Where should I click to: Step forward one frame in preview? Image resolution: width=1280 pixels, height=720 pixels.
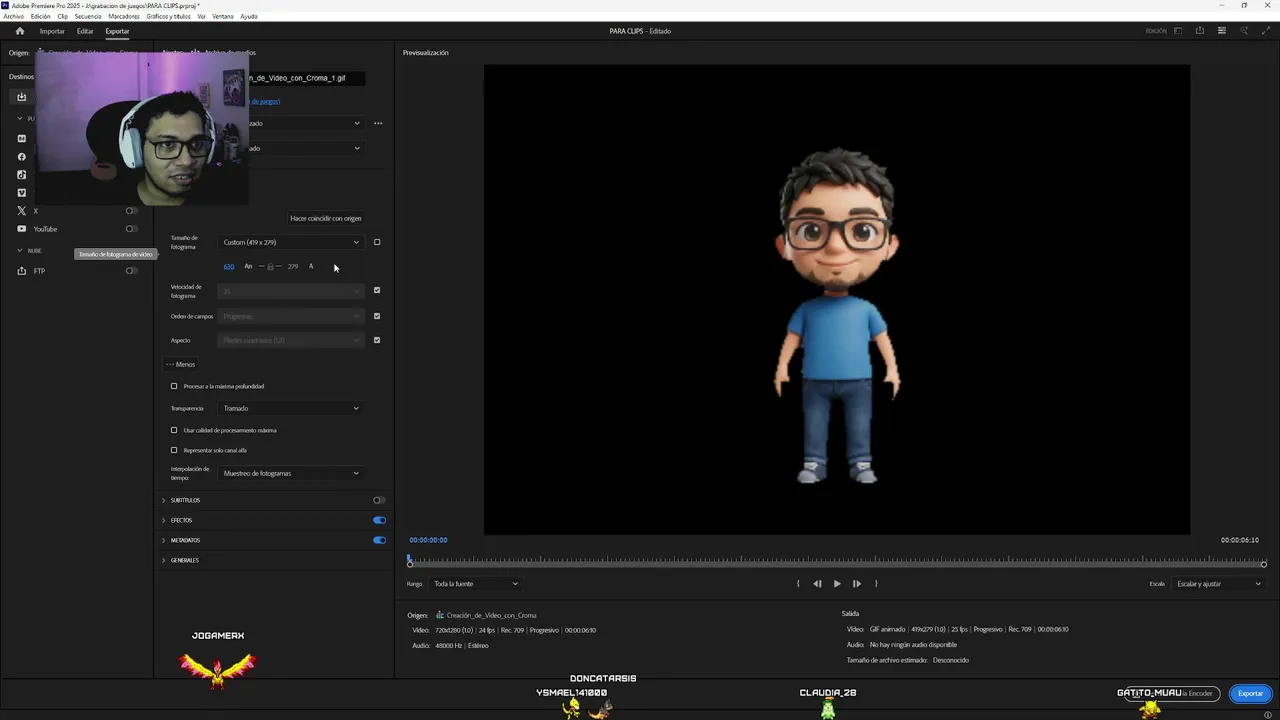[857, 584]
